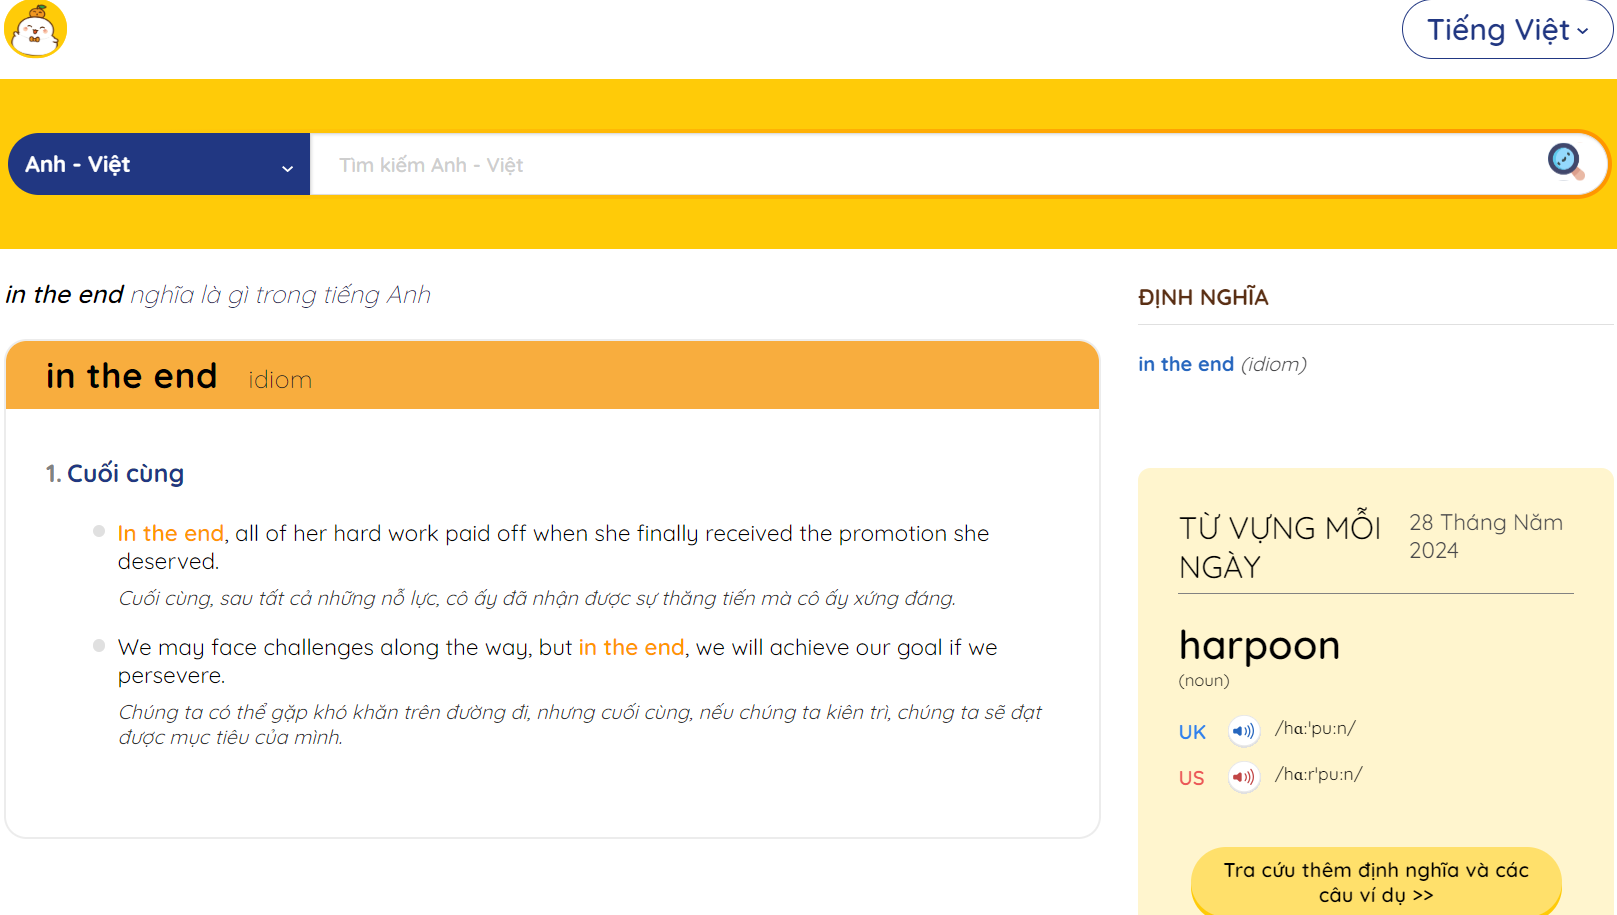The image size is (1617, 915).
Task: Click the UK label beside the pronunciation
Action: (x=1192, y=732)
